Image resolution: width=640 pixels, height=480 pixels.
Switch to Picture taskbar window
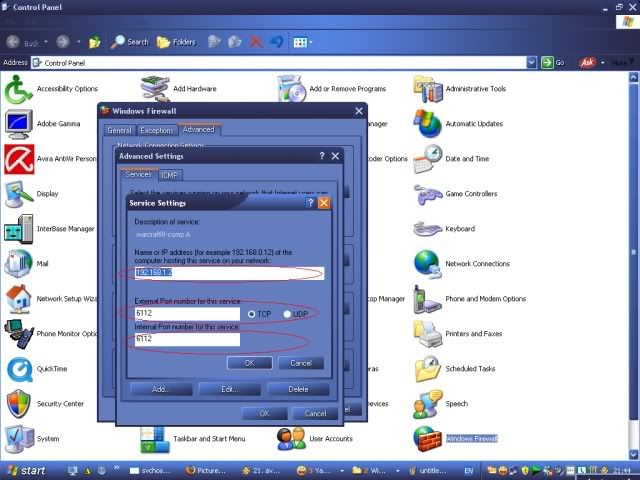click(207, 471)
